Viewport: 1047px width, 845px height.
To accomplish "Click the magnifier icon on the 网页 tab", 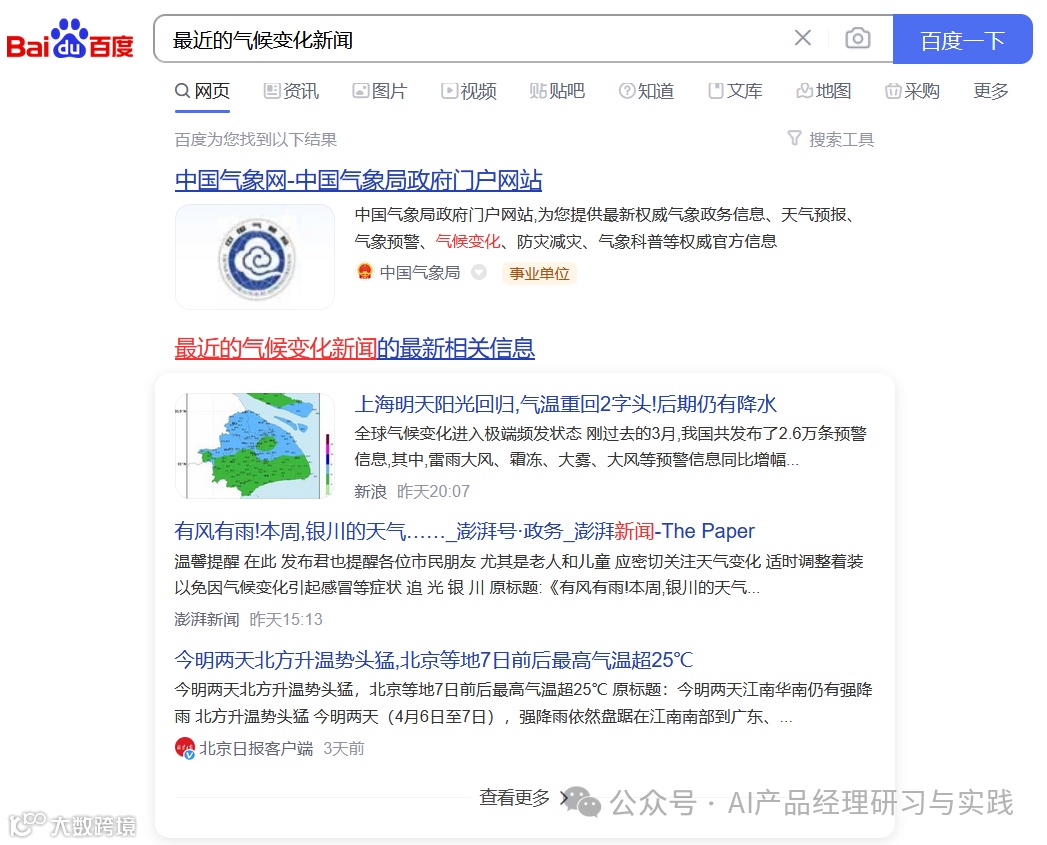I will tap(182, 90).
